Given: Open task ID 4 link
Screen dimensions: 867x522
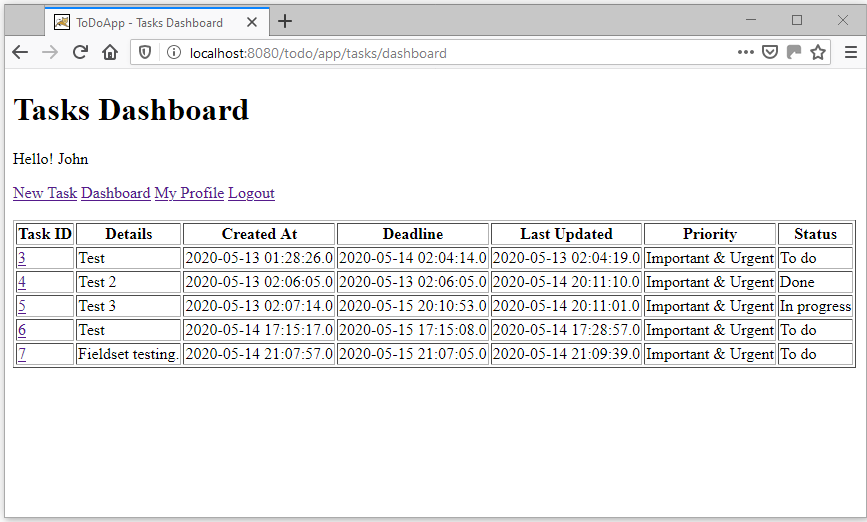Looking at the screenshot, I should 22,282.
